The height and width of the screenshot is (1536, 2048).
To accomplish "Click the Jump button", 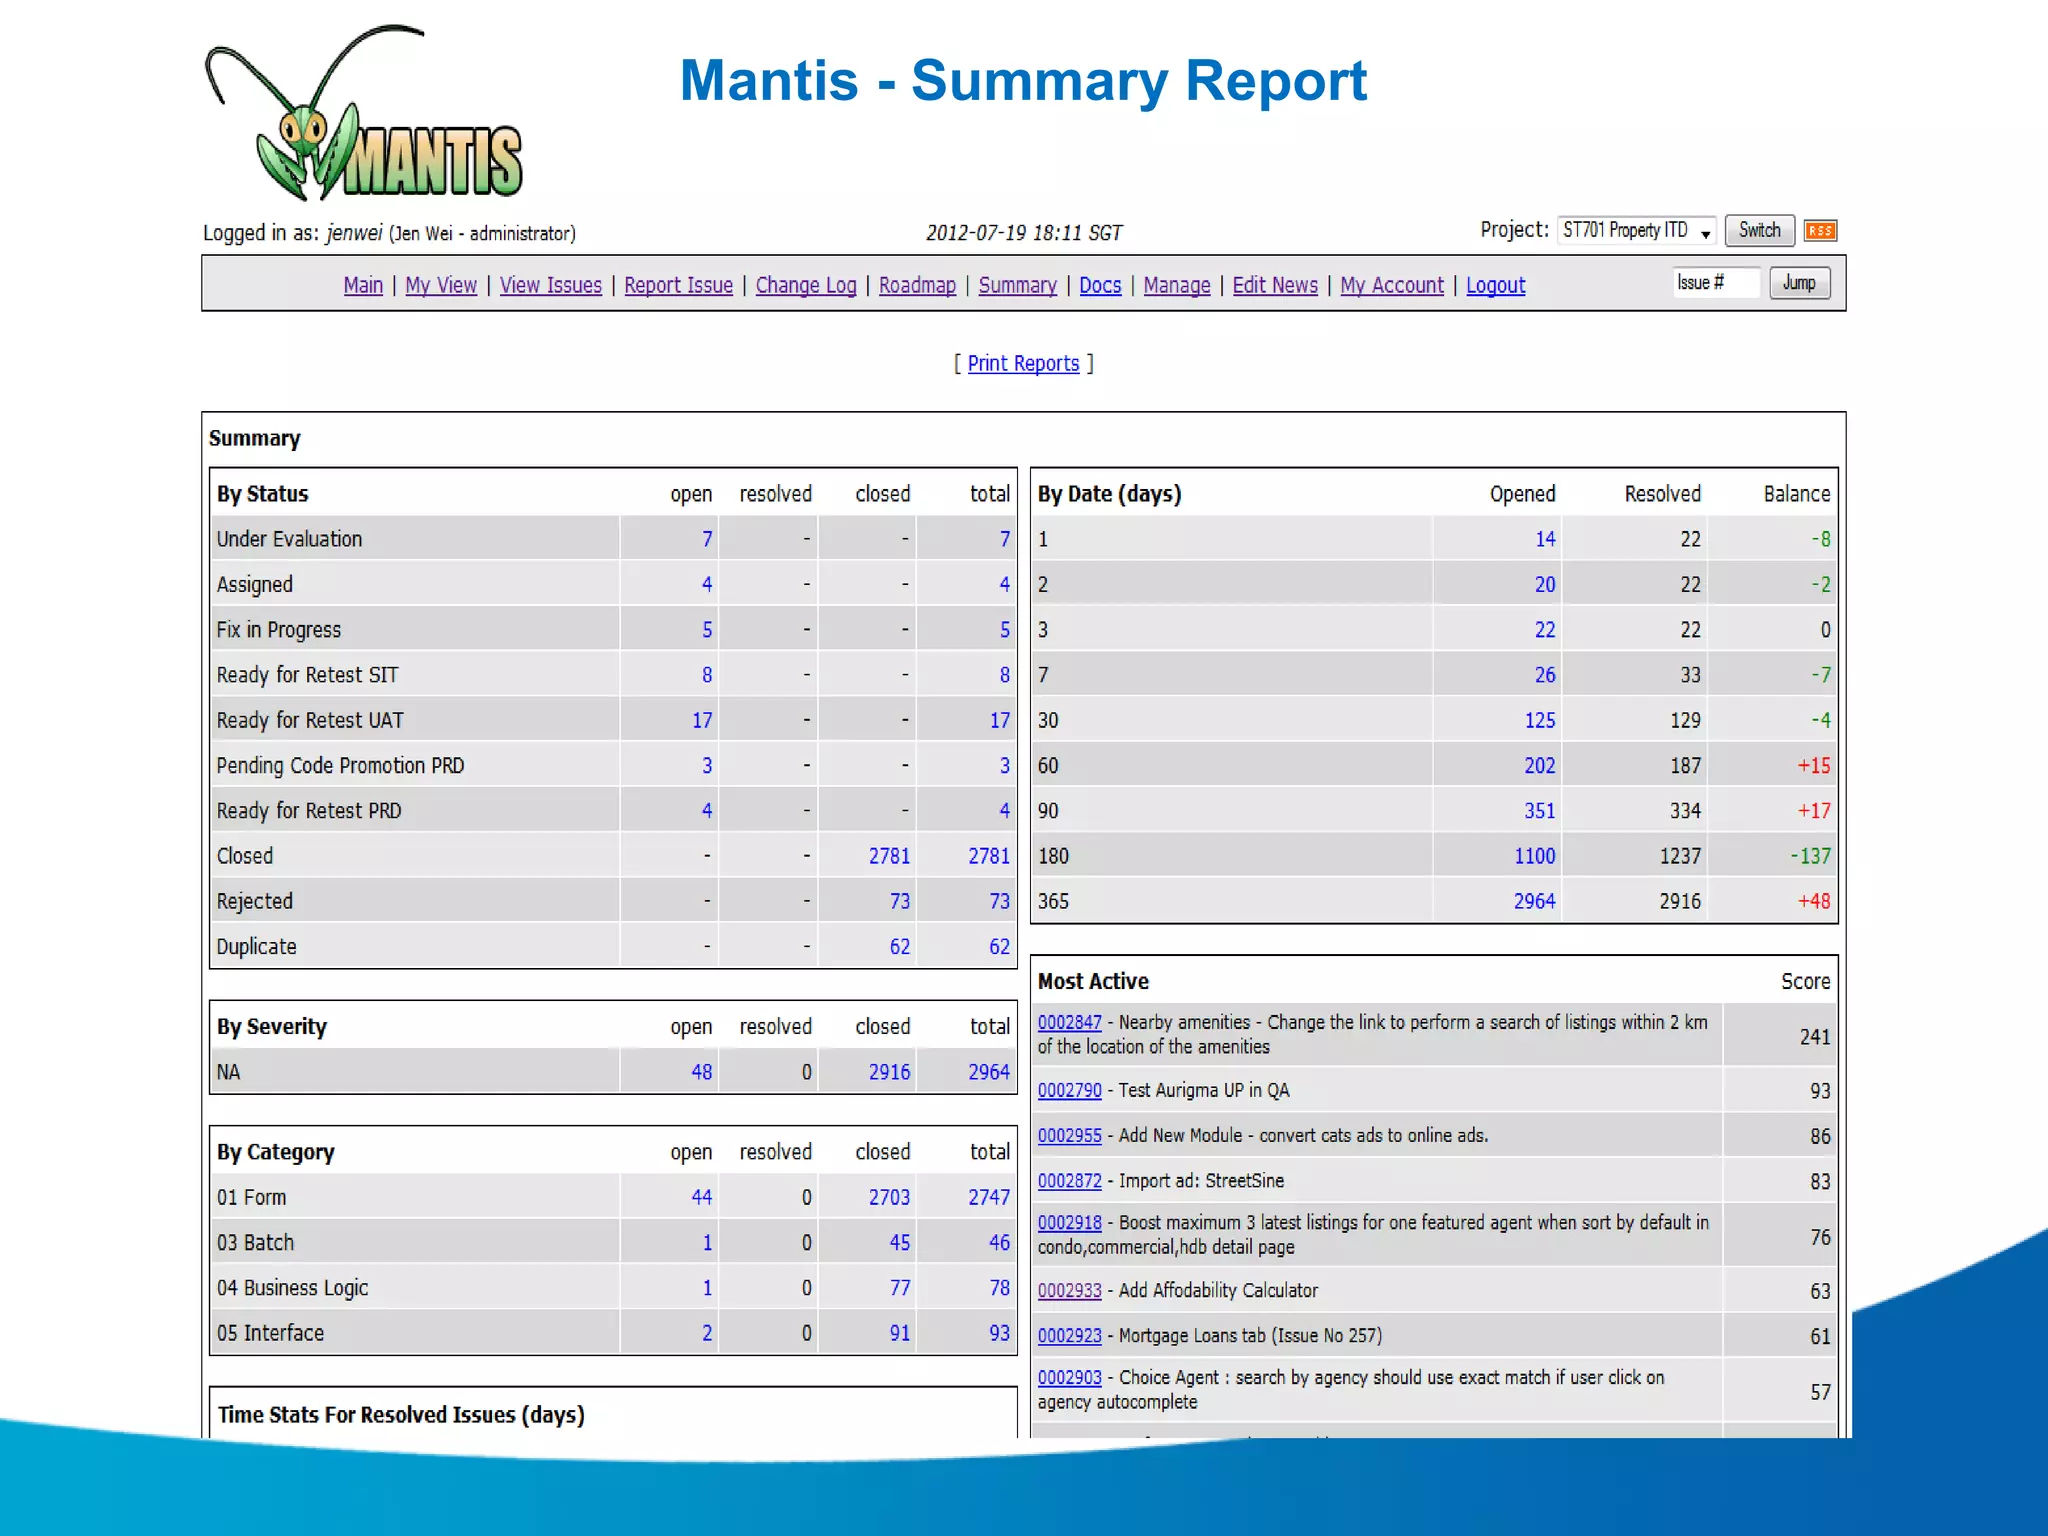I will pyautogui.click(x=1799, y=283).
